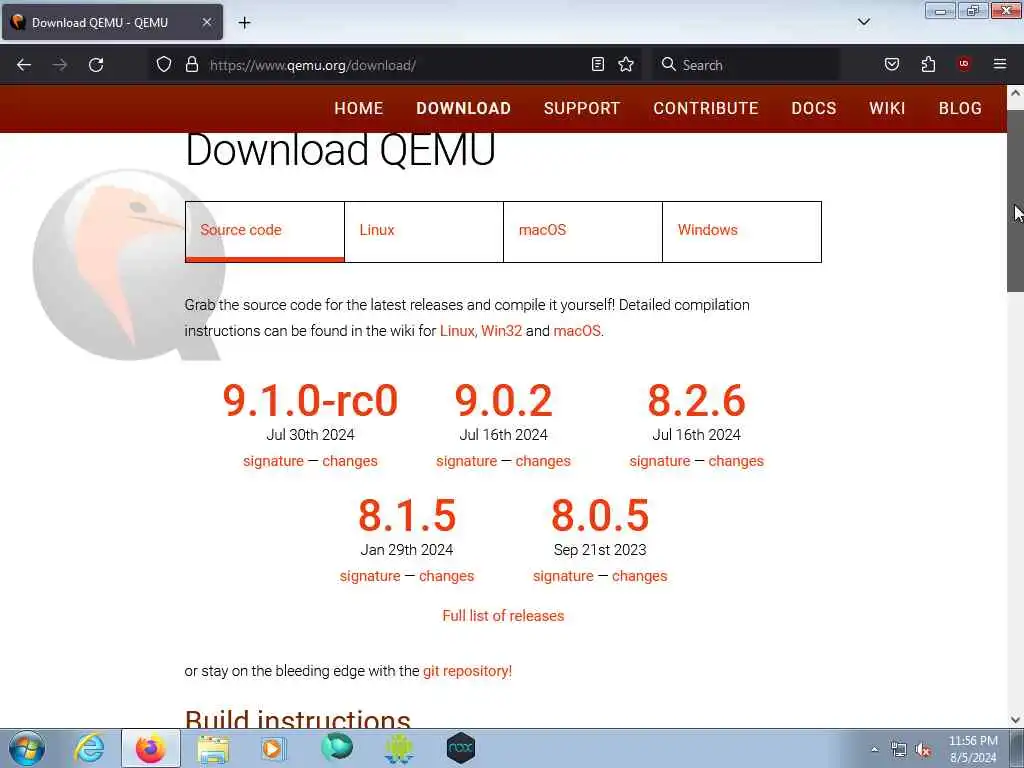Open the Win32 wiki compilation link
The image size is (1024, 768).
tap(502, 331)
